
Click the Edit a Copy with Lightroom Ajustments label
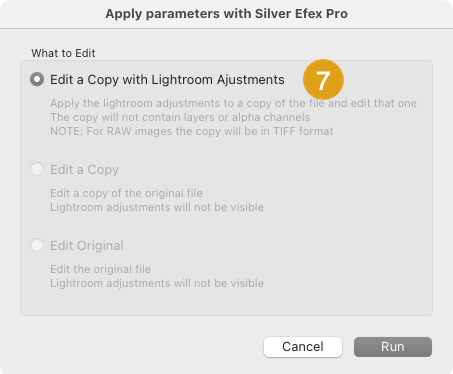tap(167, 80)
